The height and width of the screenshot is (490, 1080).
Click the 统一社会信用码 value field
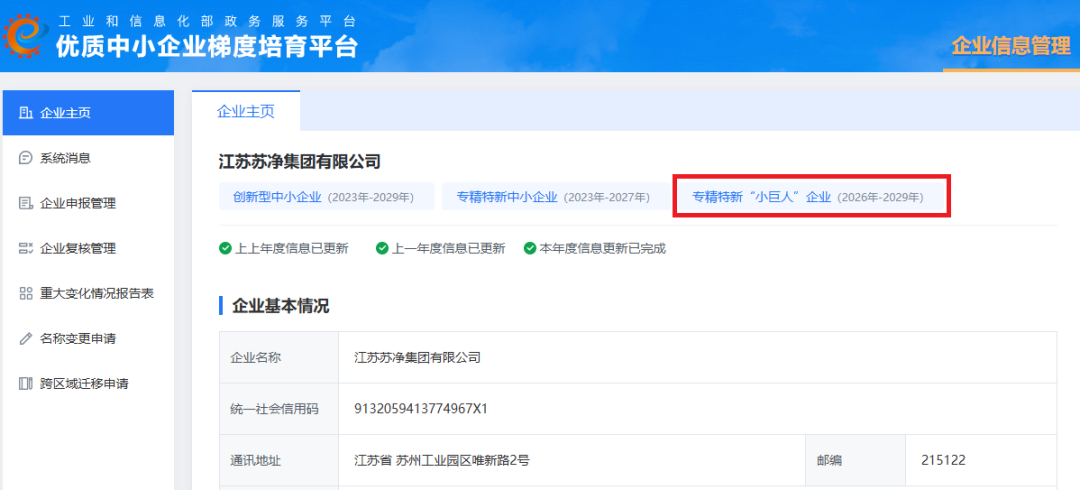pyautogui.click(x=697, y=409)
